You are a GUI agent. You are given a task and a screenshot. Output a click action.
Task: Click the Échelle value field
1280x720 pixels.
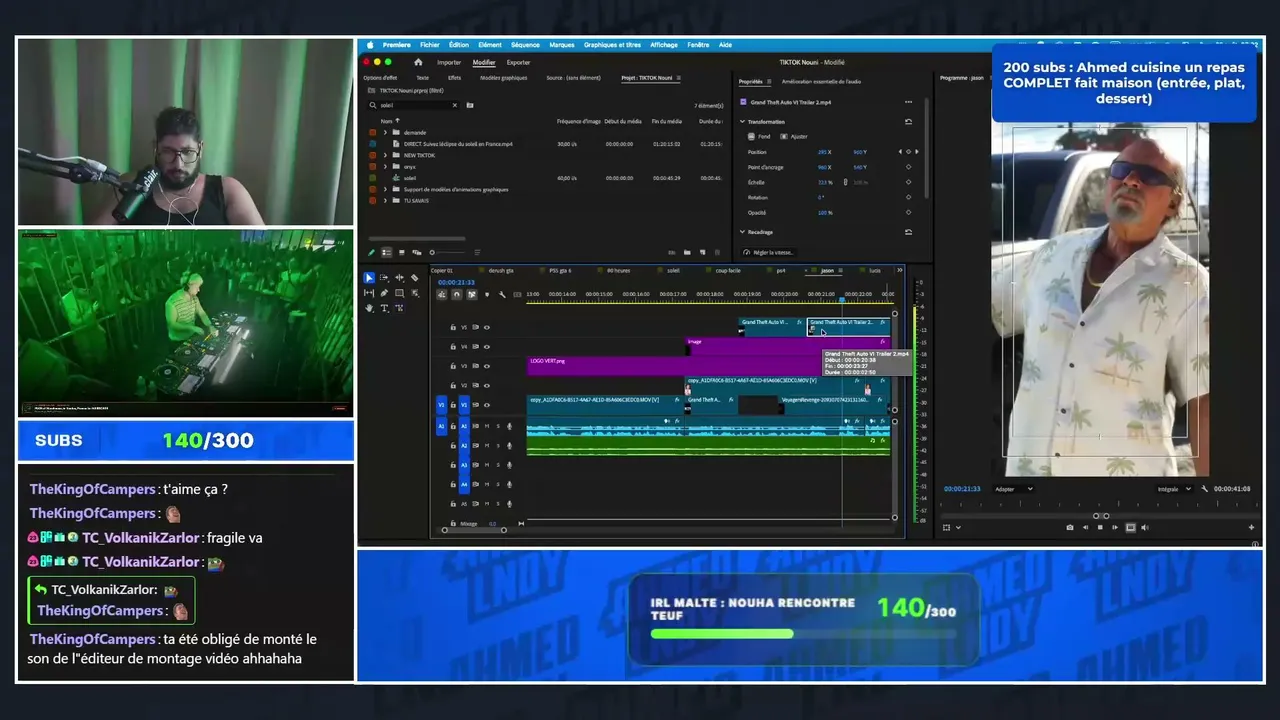pos(824,182)
